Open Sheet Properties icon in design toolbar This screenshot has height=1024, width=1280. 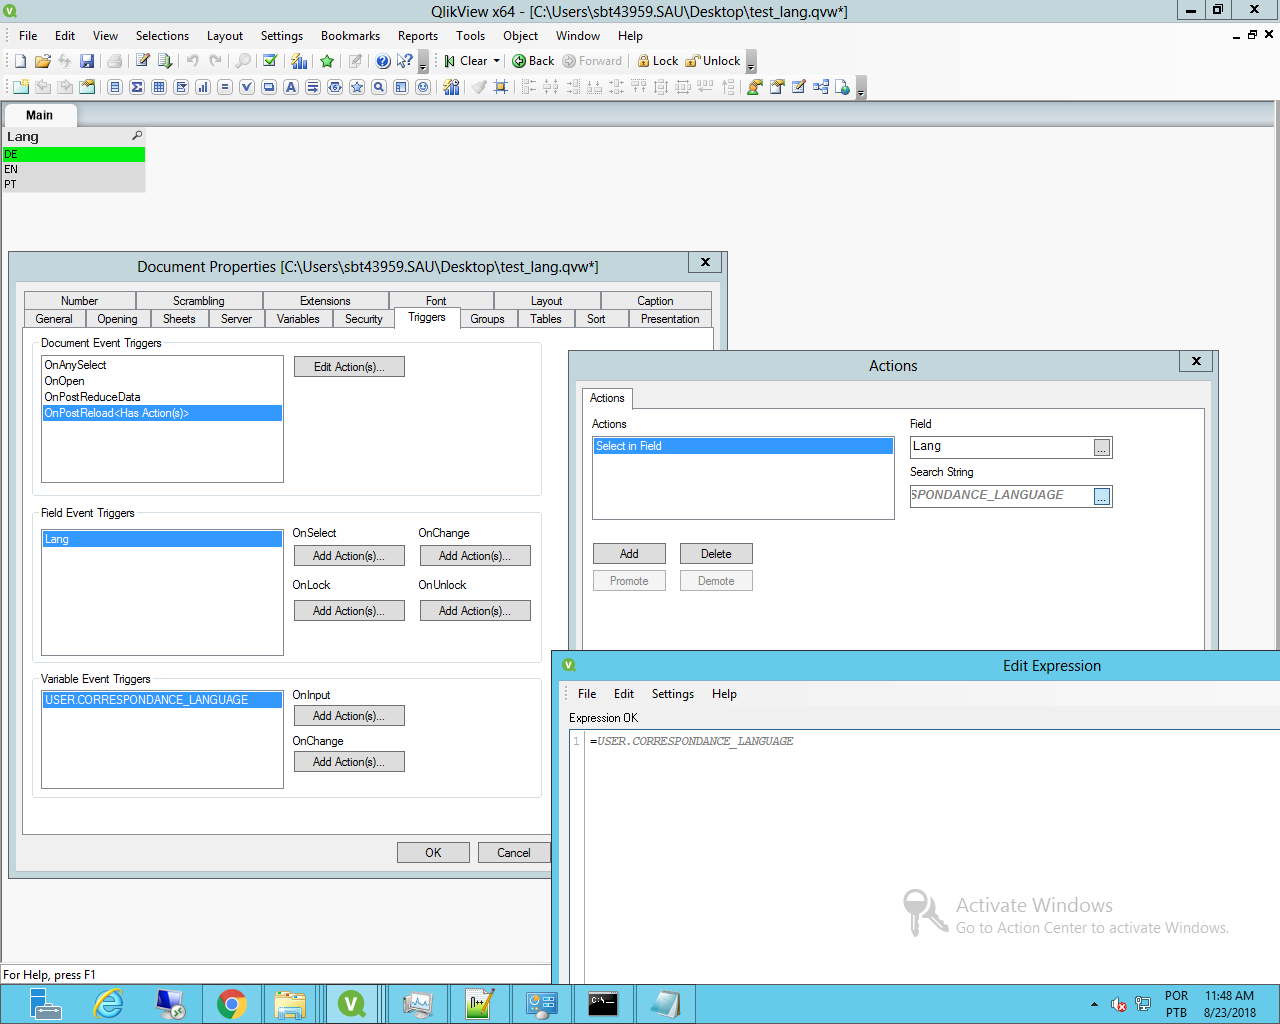point(87,87)
